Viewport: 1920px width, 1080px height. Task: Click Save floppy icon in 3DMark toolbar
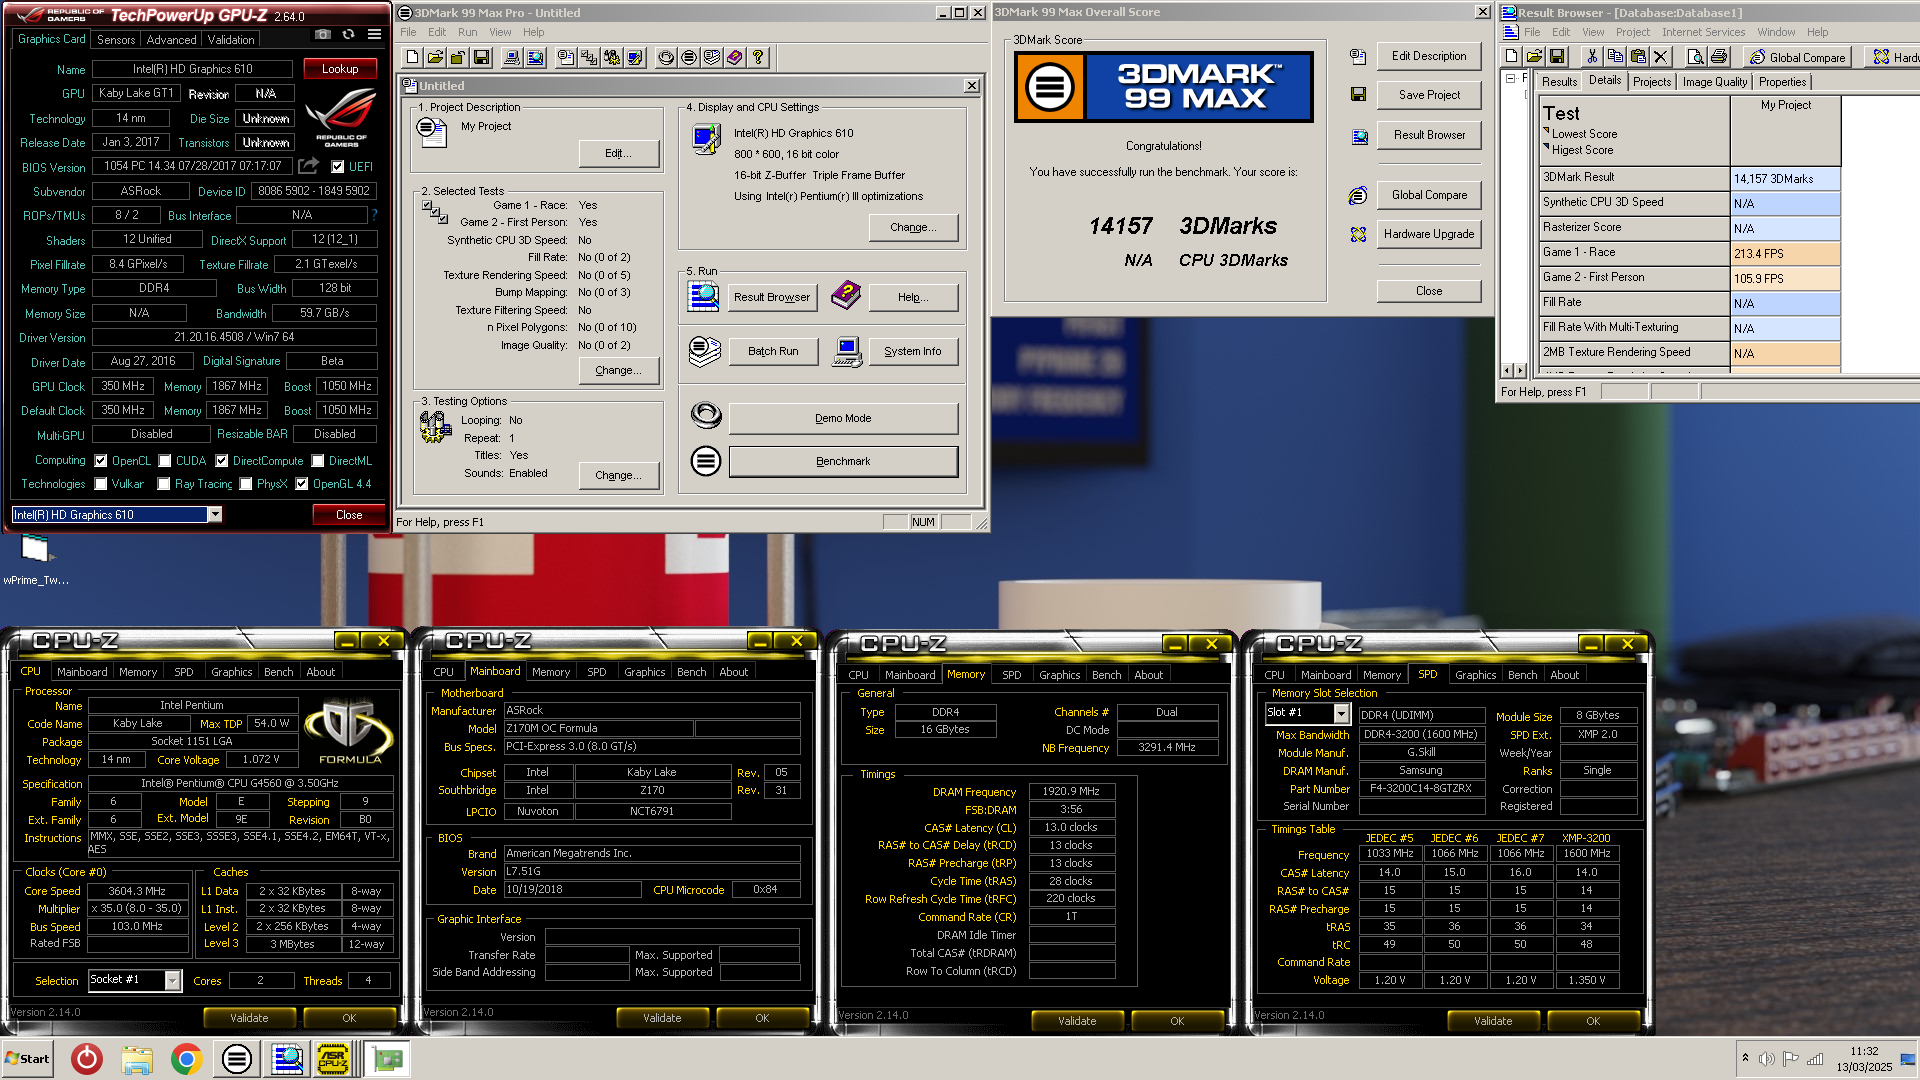coord(481,57)
